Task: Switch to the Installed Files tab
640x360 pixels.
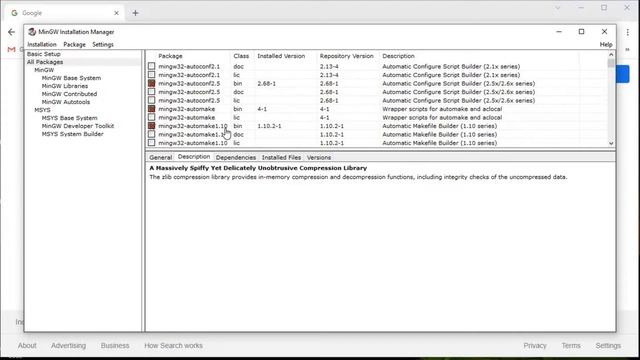Action: pos(281,158)
